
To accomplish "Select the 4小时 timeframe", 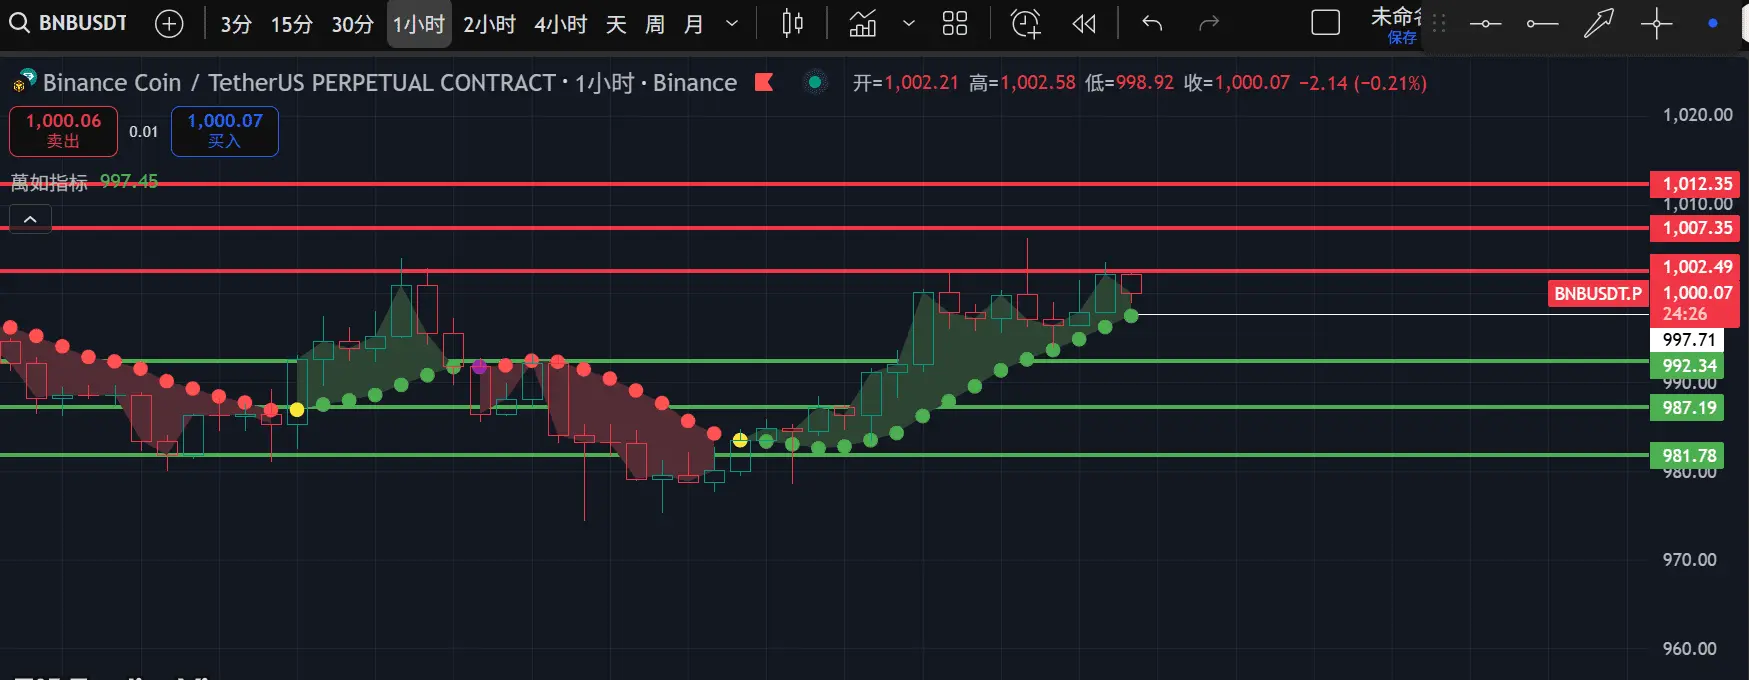I will [560, 24].
